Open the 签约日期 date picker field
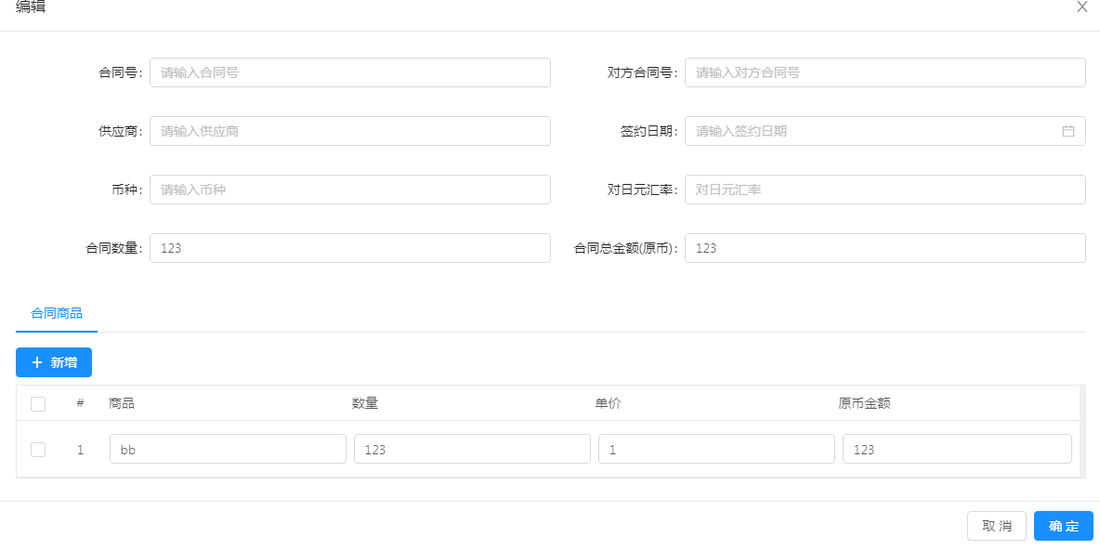 (885, 131)
